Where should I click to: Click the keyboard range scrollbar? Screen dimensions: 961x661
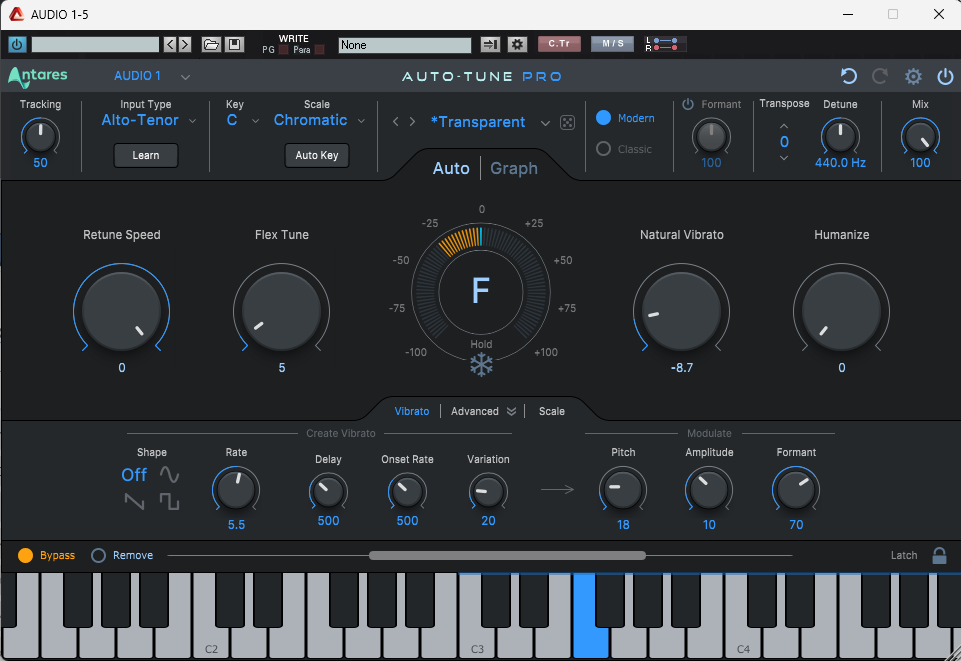coord(507,555)
